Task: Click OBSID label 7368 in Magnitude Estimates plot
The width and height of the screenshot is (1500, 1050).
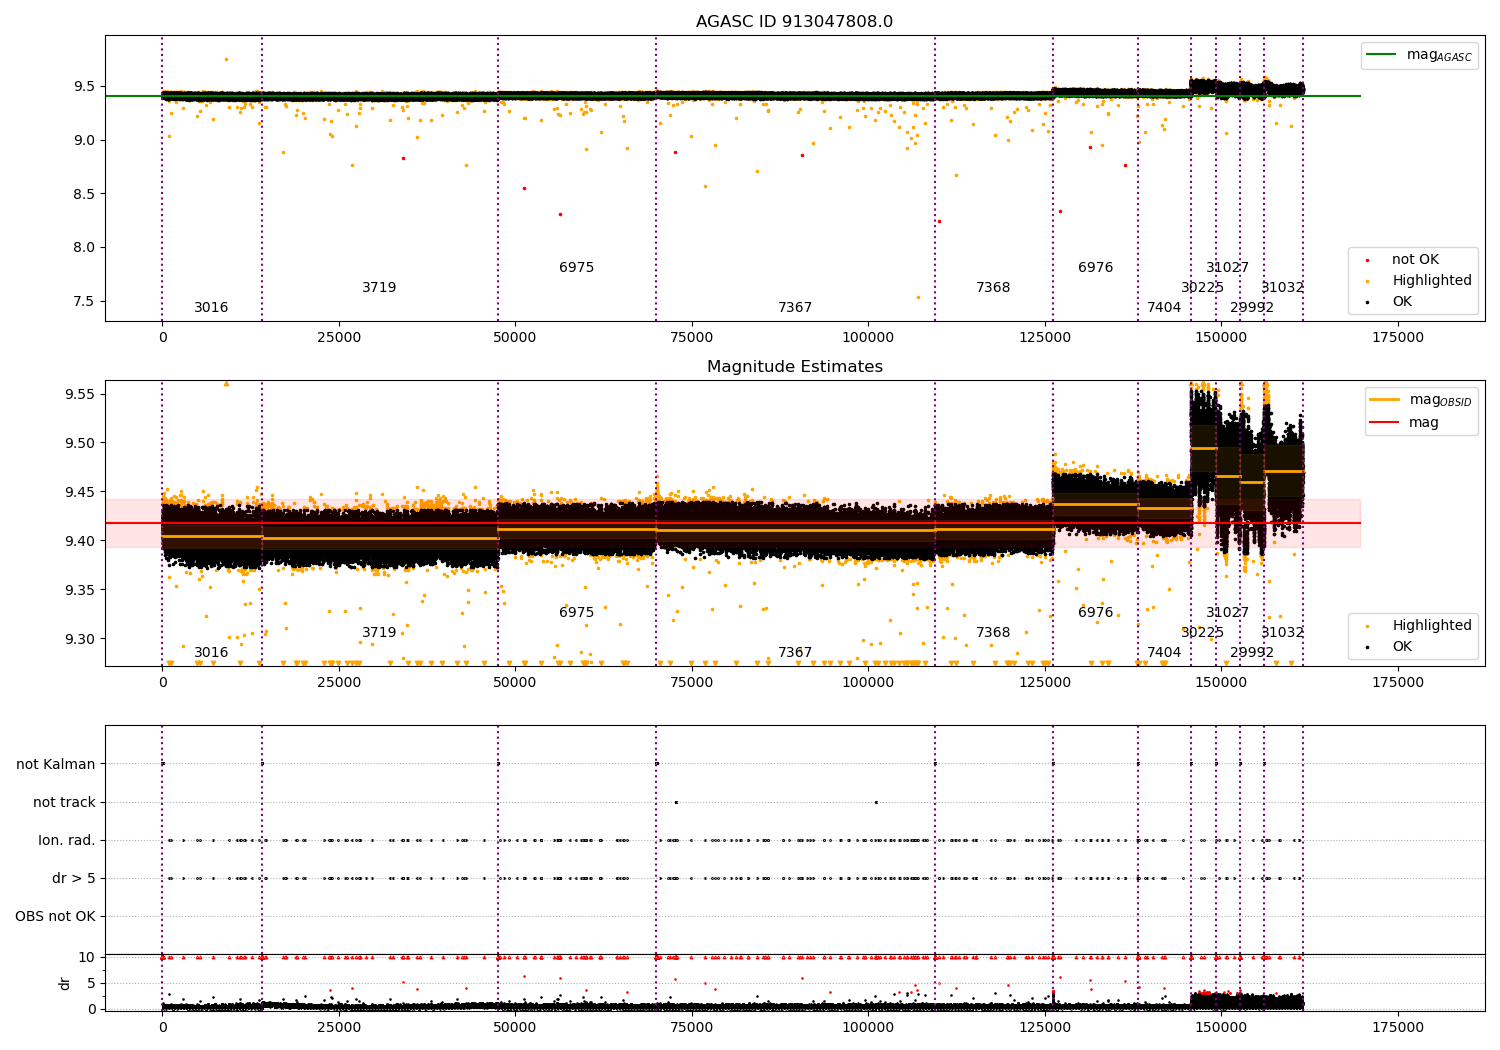Action: (993, 633)
